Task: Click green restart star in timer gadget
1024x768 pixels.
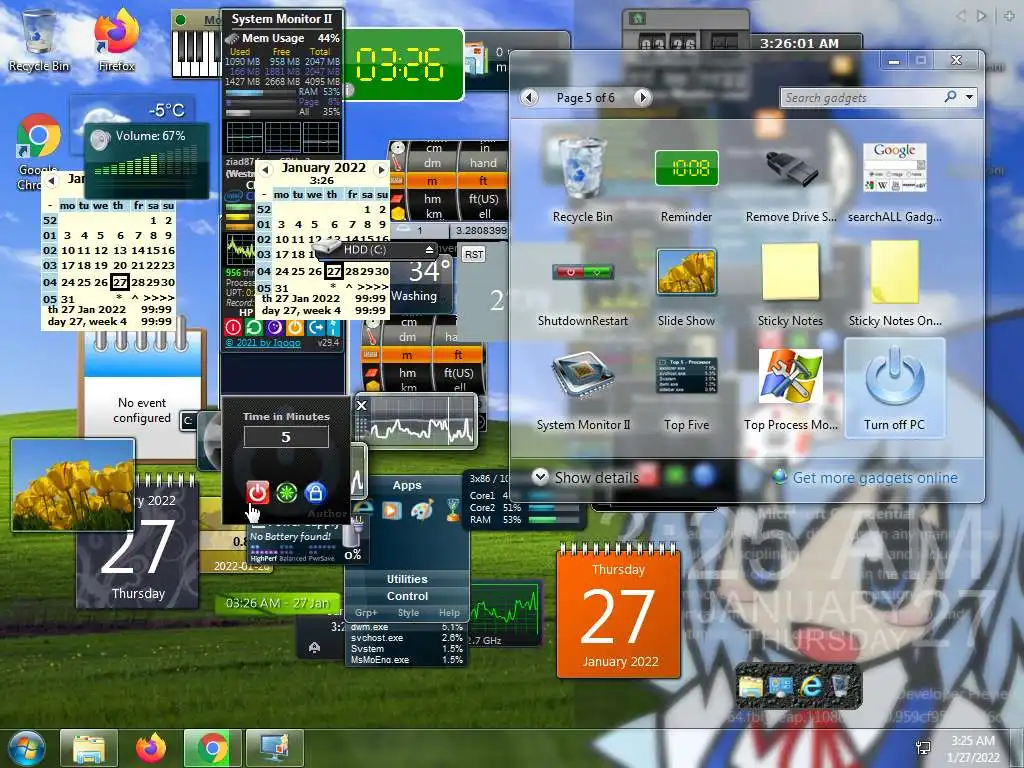Action: pyautogui.click(x=286, y=492)
